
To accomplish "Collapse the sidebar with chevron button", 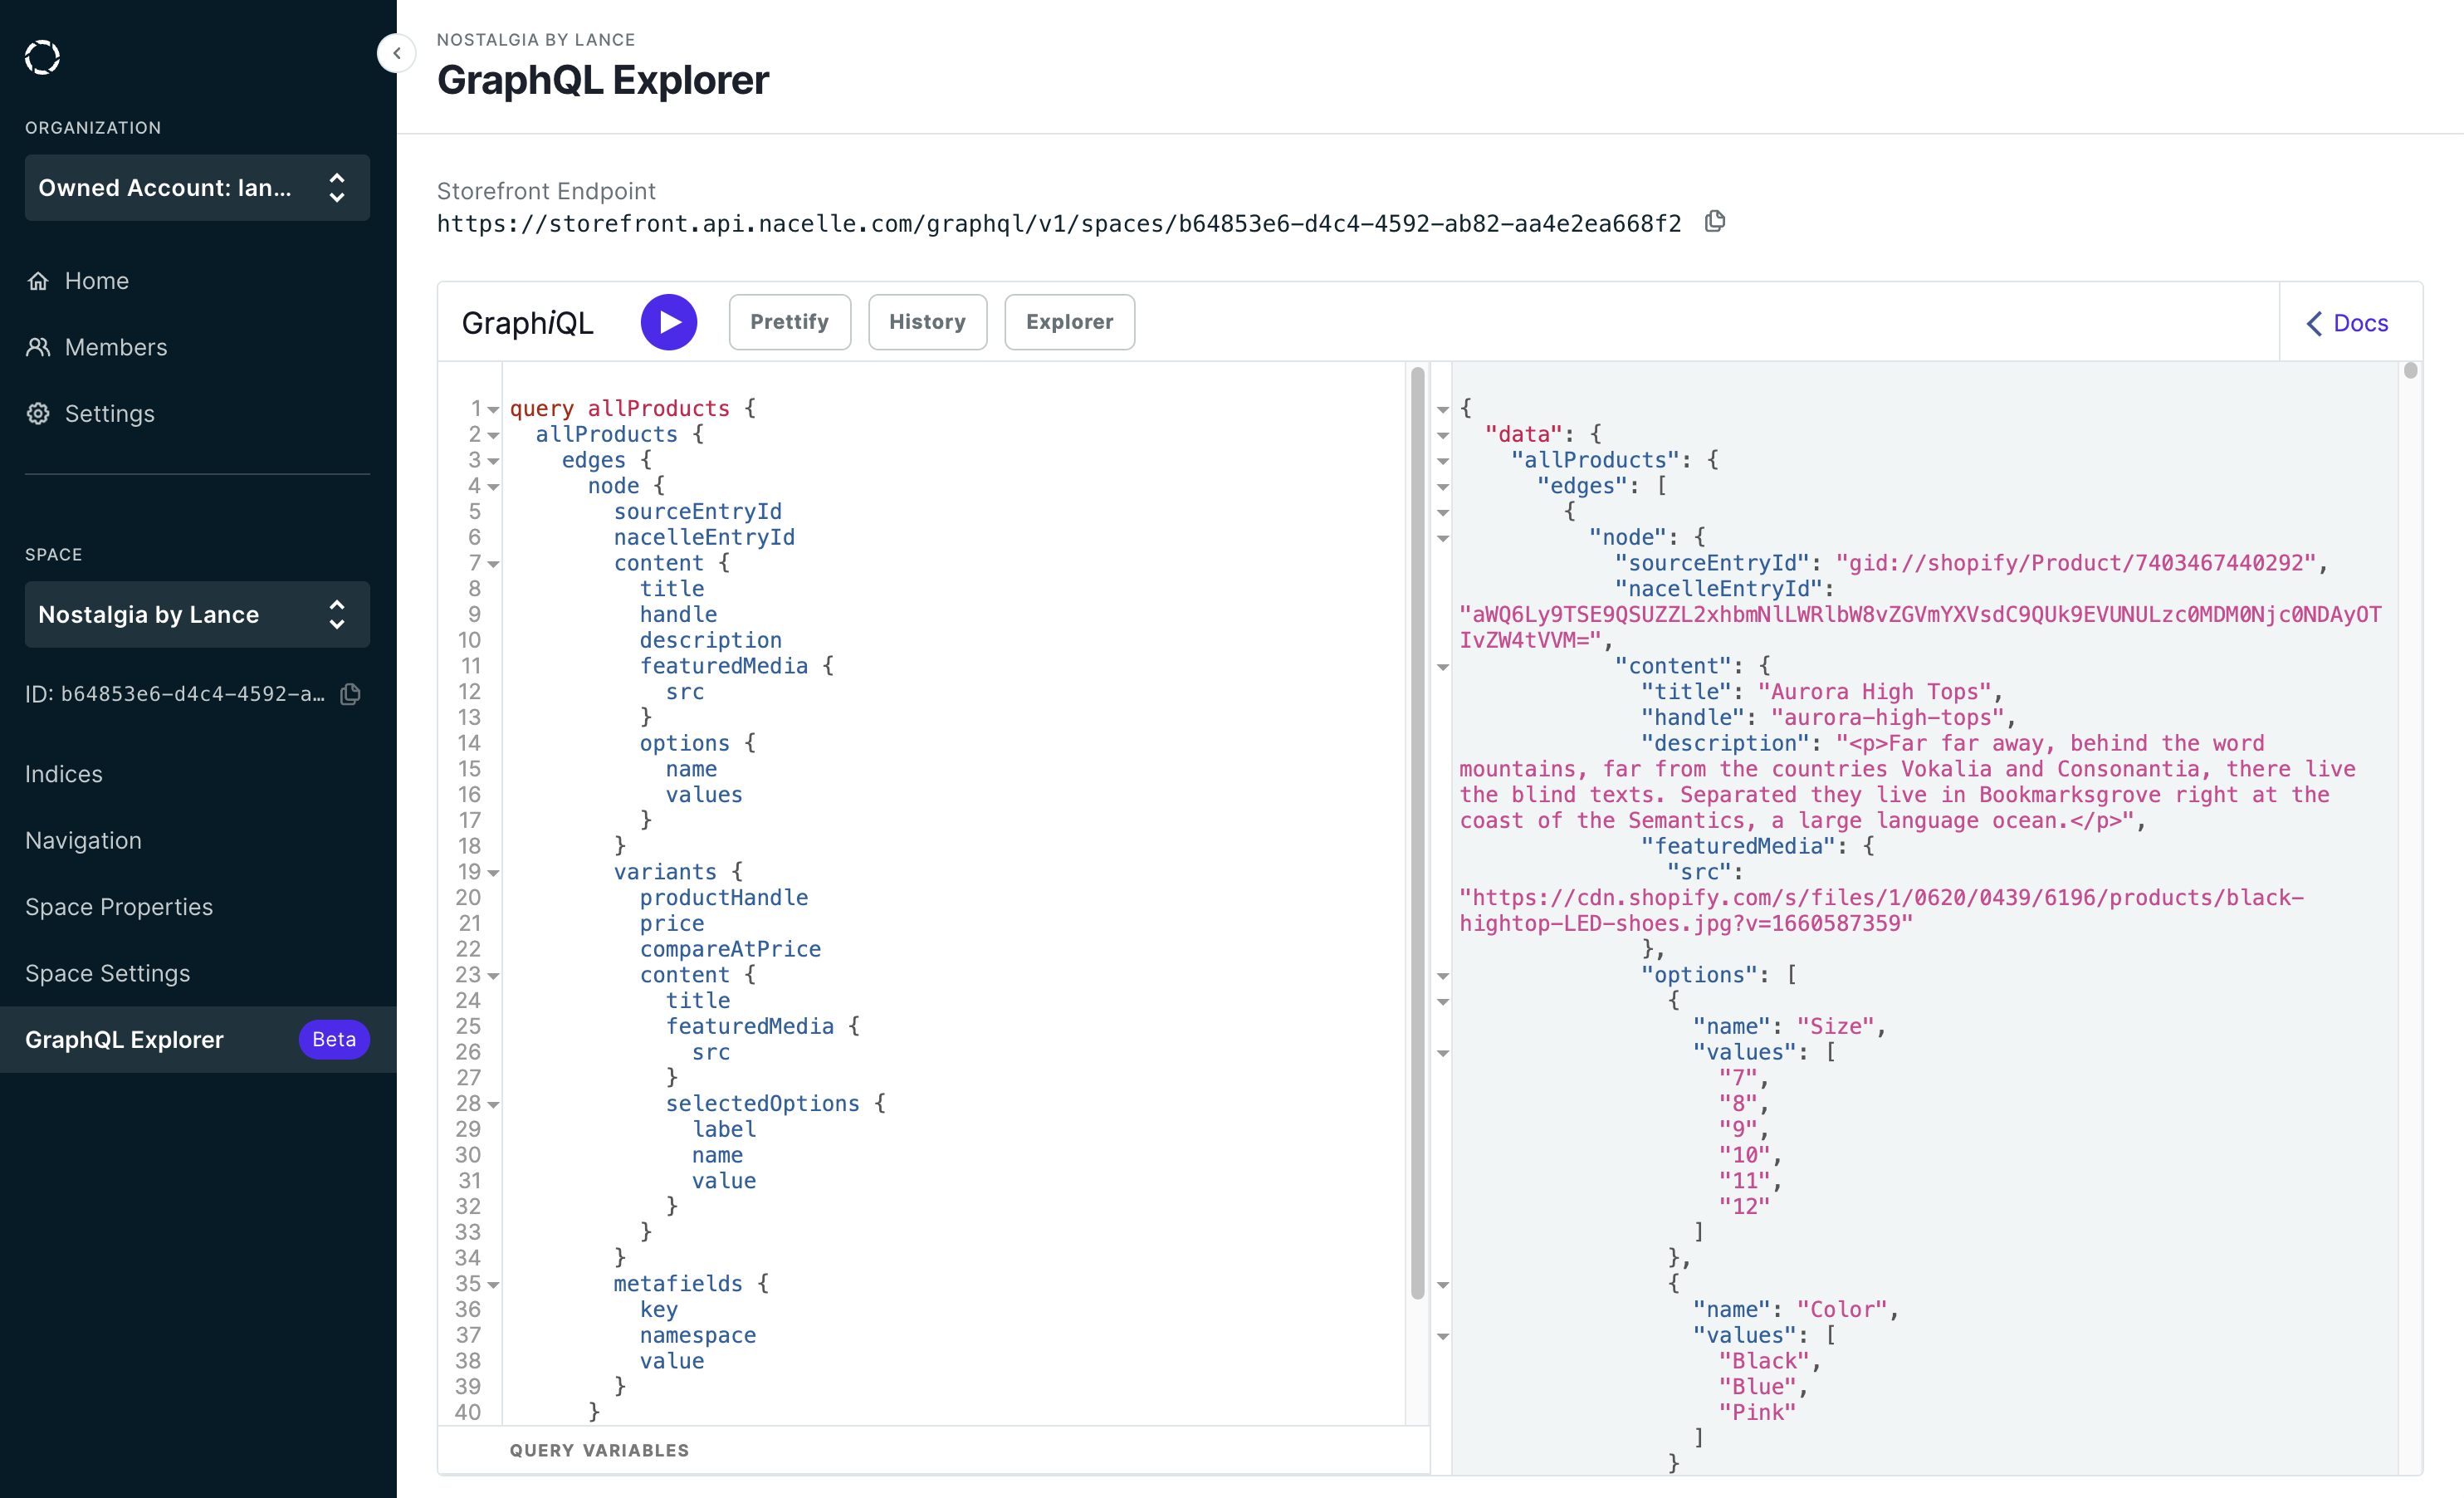I will point(397,53).
